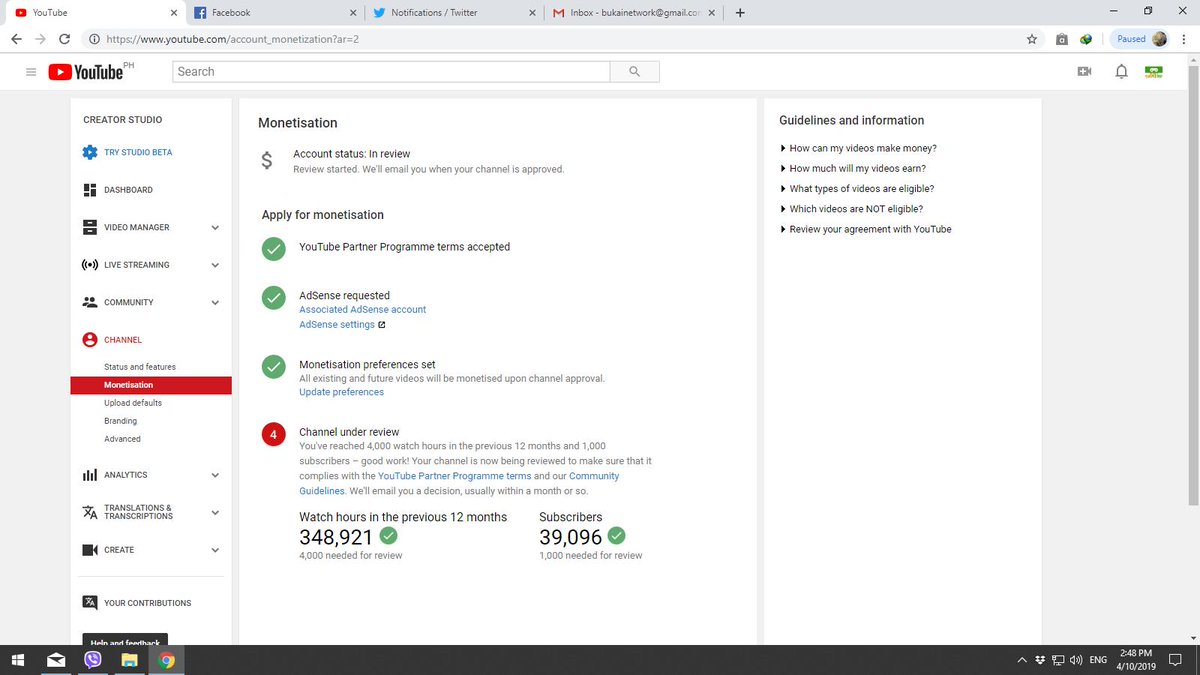Click the search magnifier button
This screenshot has height=675, width=1200.
(x=635, y=72)
